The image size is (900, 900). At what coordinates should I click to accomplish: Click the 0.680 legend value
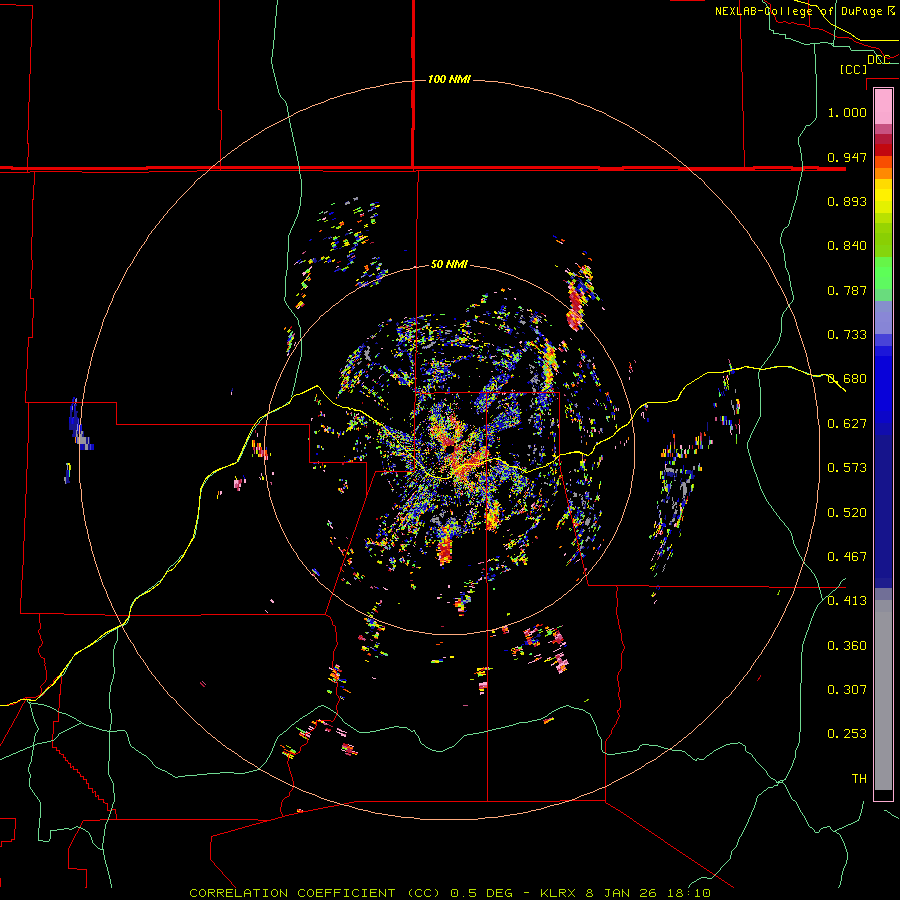click(847, 379)
